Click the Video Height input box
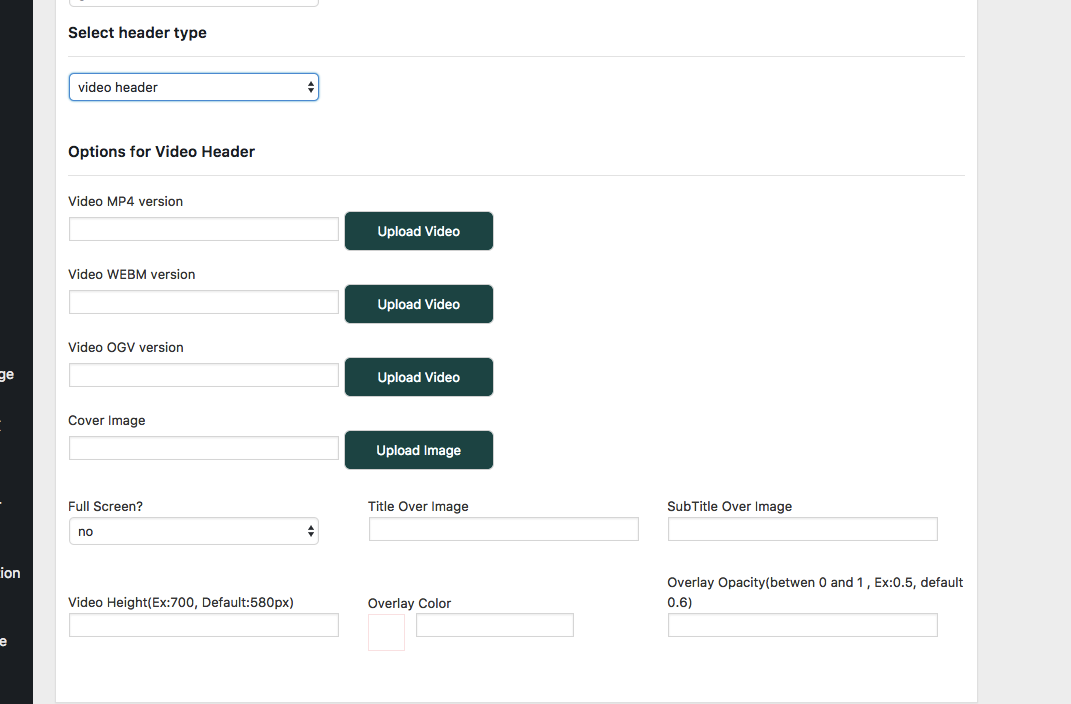Viewport: 1071px width, 704px height. [204, 625]
